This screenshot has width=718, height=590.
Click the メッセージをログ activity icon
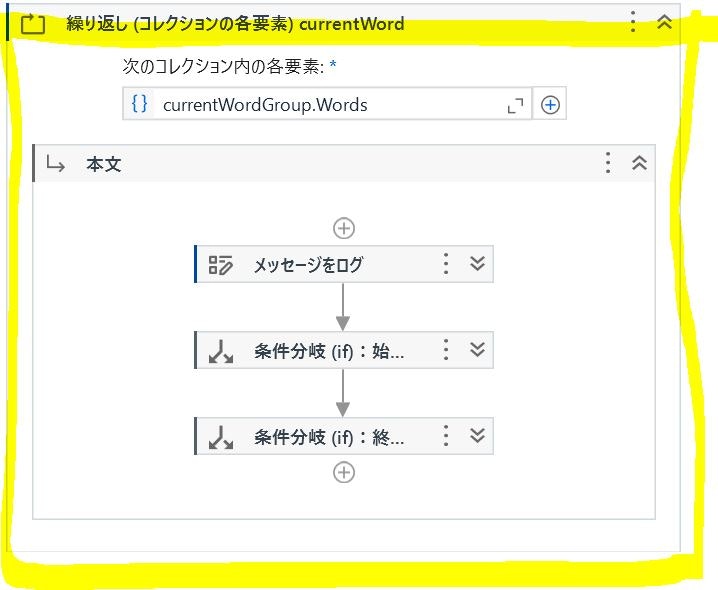click(221, 264)
